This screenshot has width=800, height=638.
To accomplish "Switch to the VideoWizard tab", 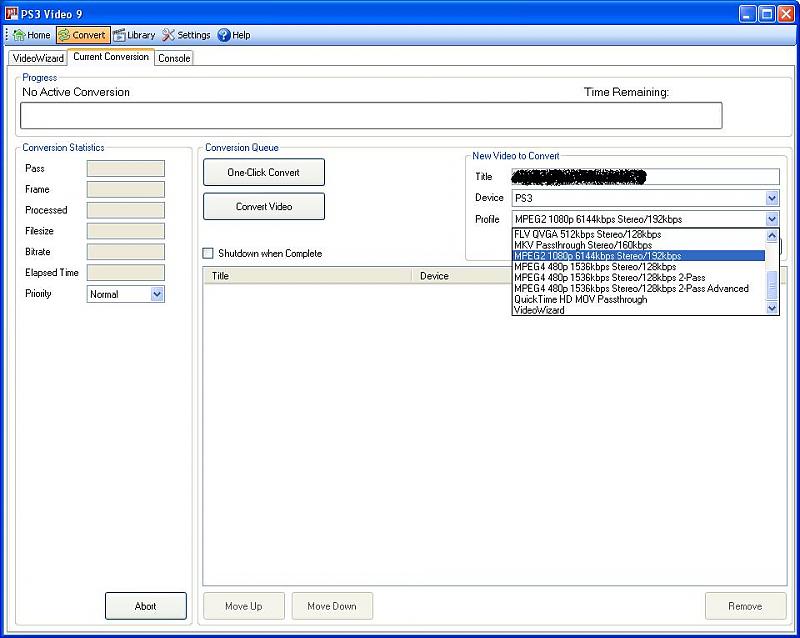I will [x=38, y=58].
